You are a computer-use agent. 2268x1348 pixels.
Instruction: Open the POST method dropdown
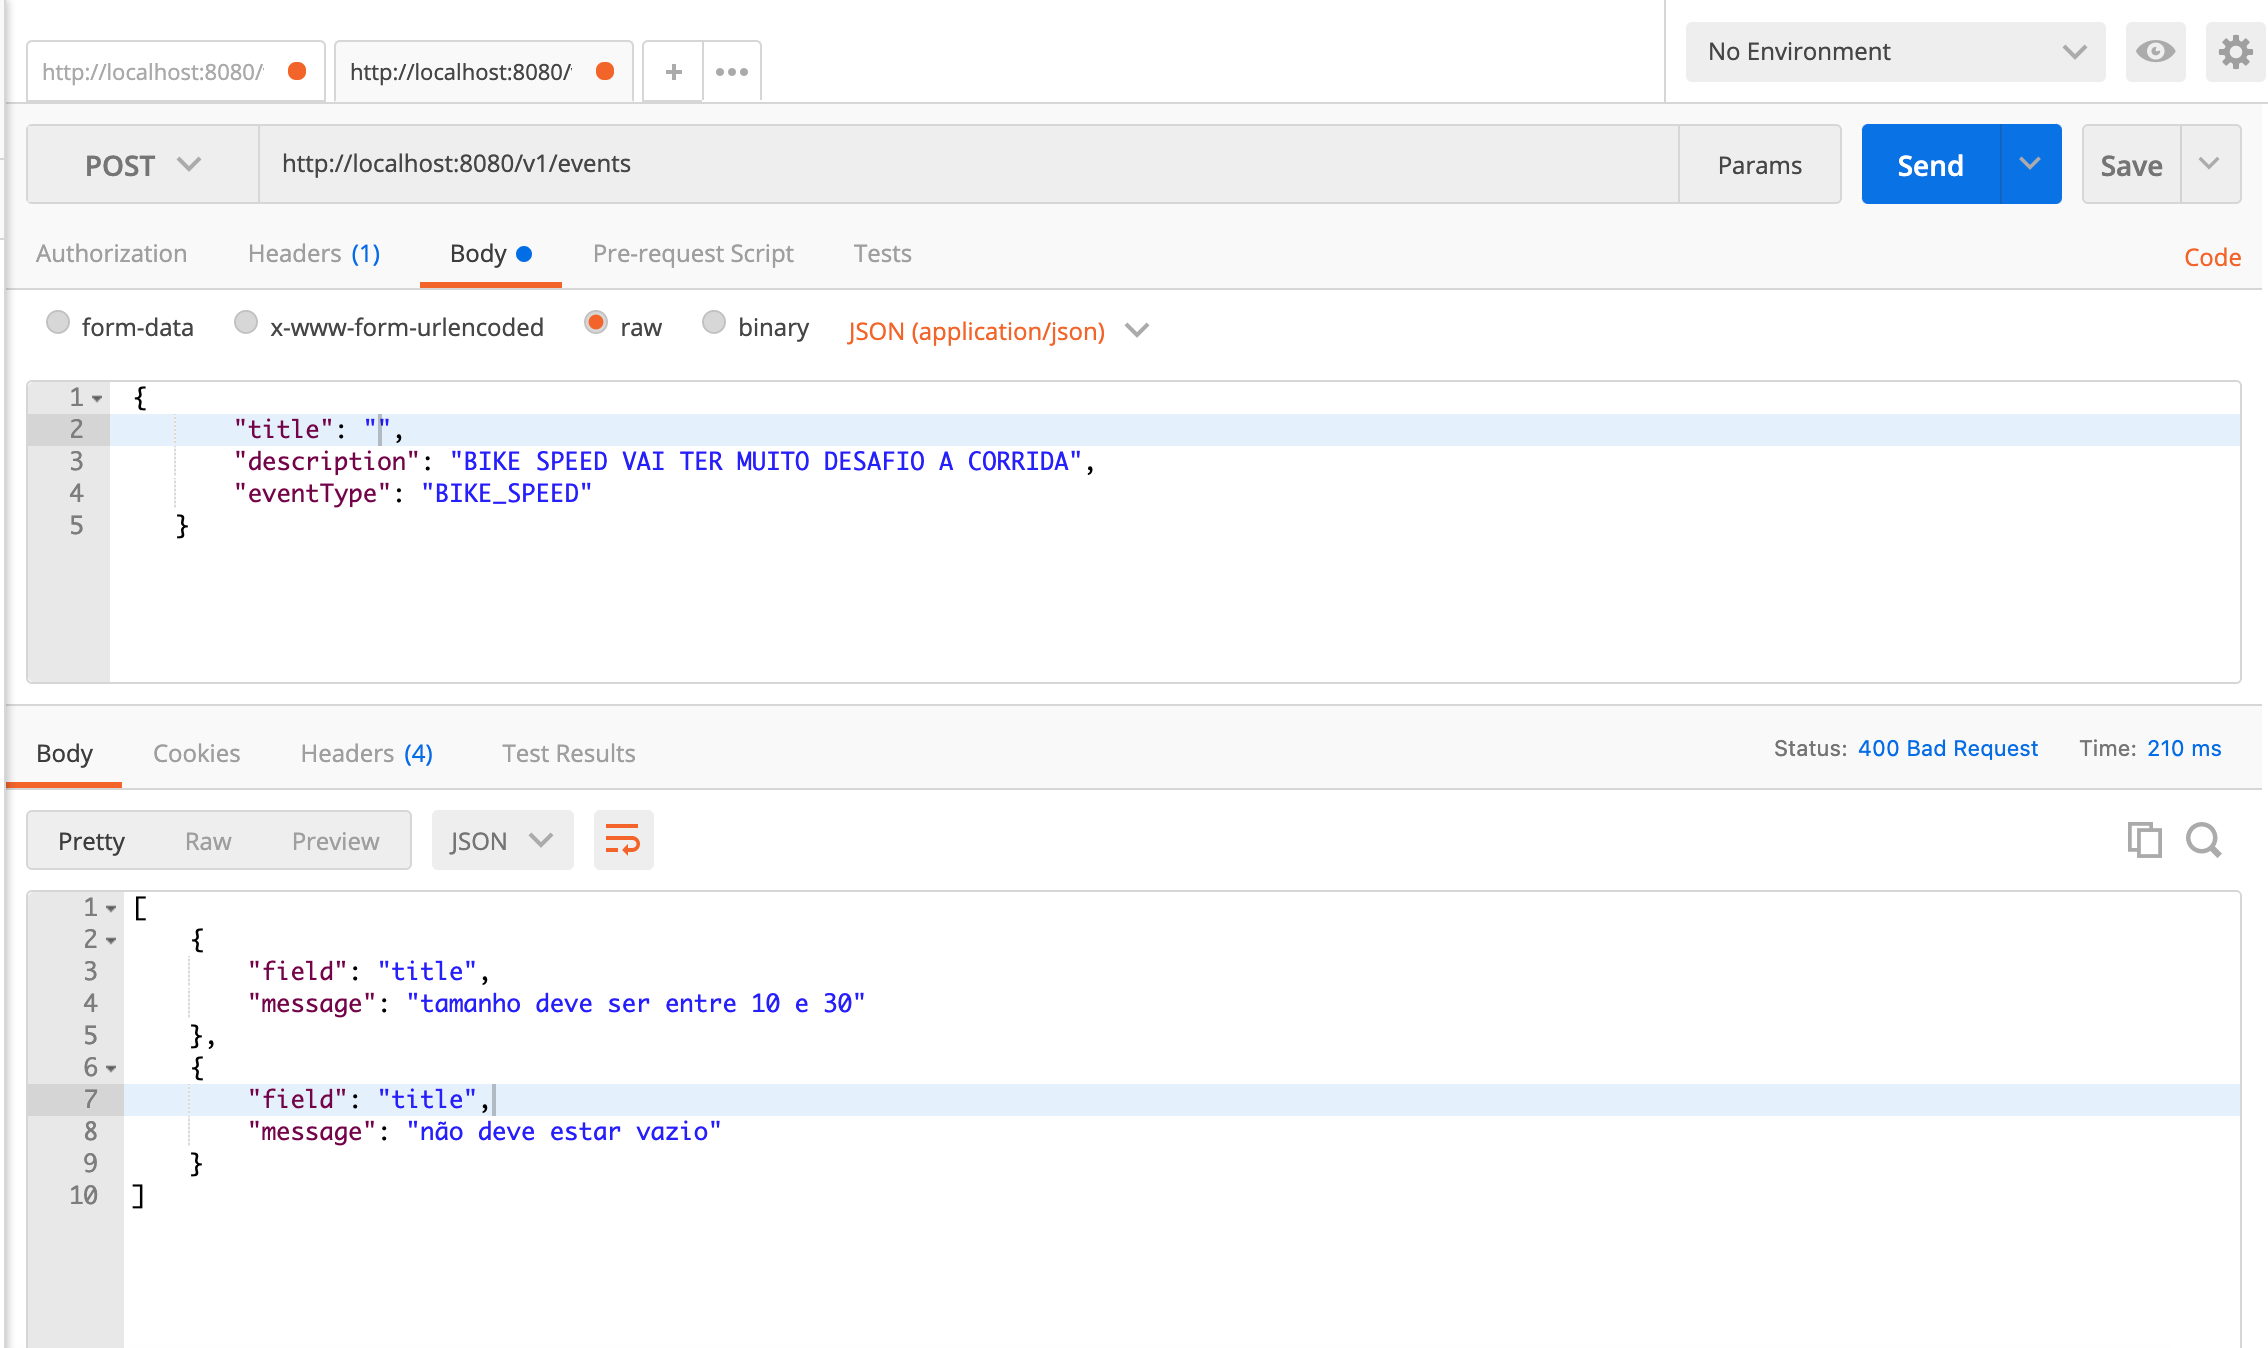coord(143,164)
